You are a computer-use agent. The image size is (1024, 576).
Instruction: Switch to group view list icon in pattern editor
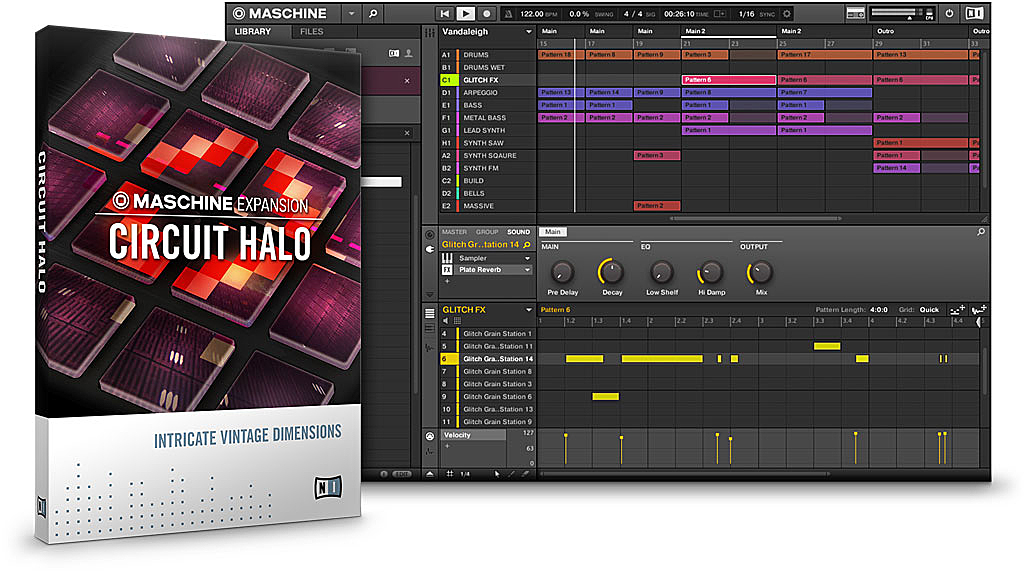430,313
